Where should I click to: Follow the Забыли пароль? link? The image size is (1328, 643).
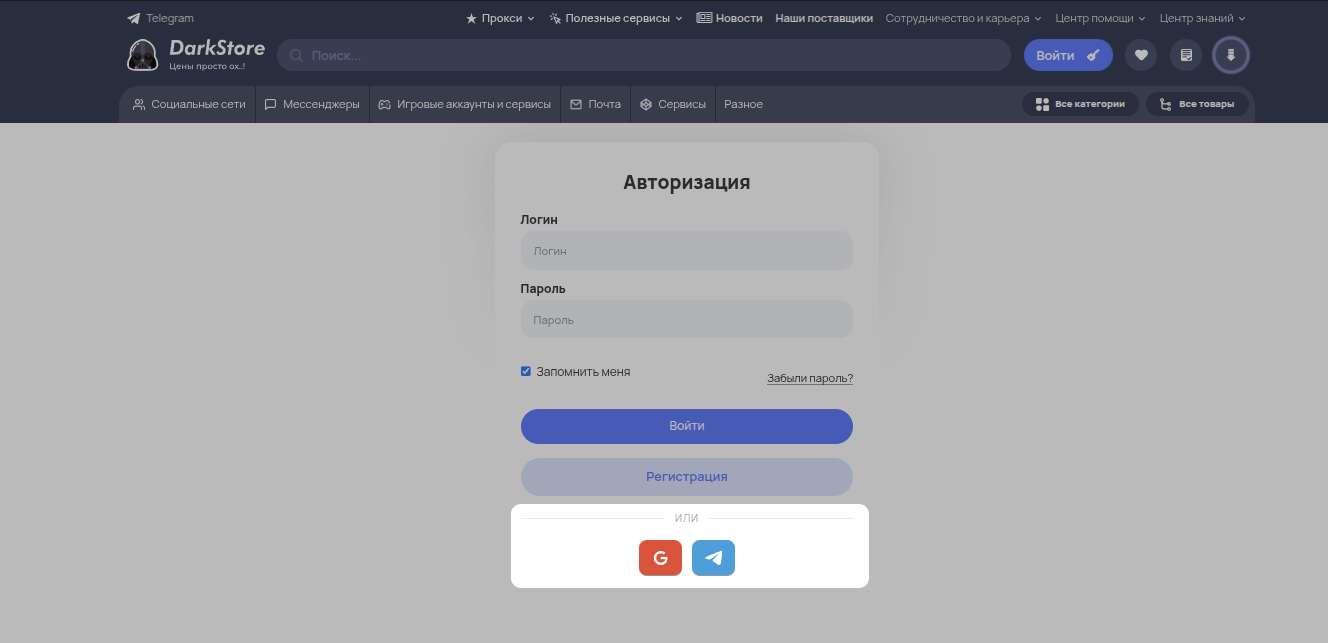809,378
